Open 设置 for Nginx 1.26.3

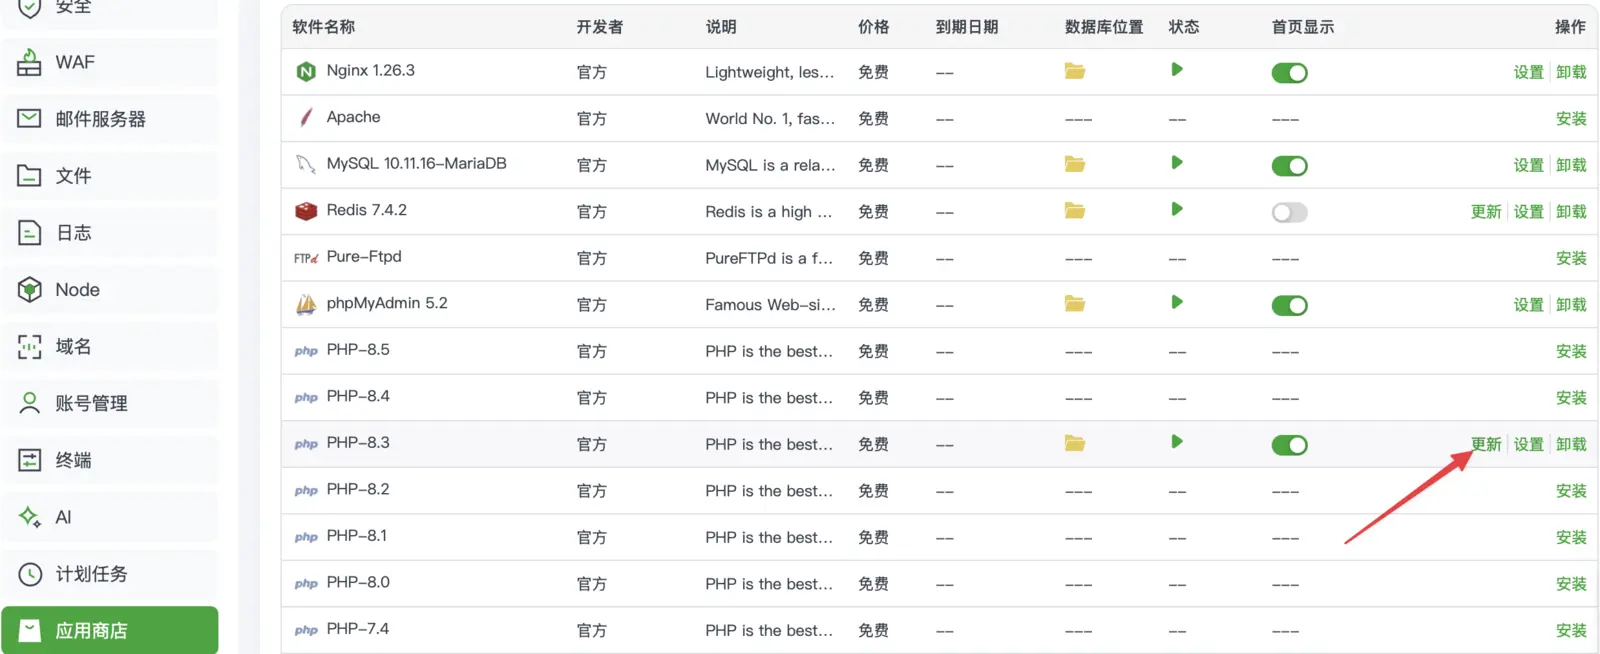click(1528, 72)
